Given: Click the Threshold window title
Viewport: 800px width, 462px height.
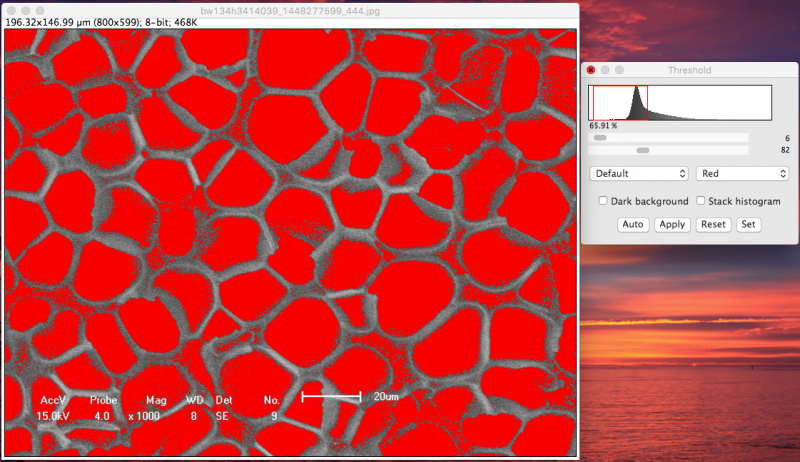Looking at the screenshot, I should [x=689, y=70].
